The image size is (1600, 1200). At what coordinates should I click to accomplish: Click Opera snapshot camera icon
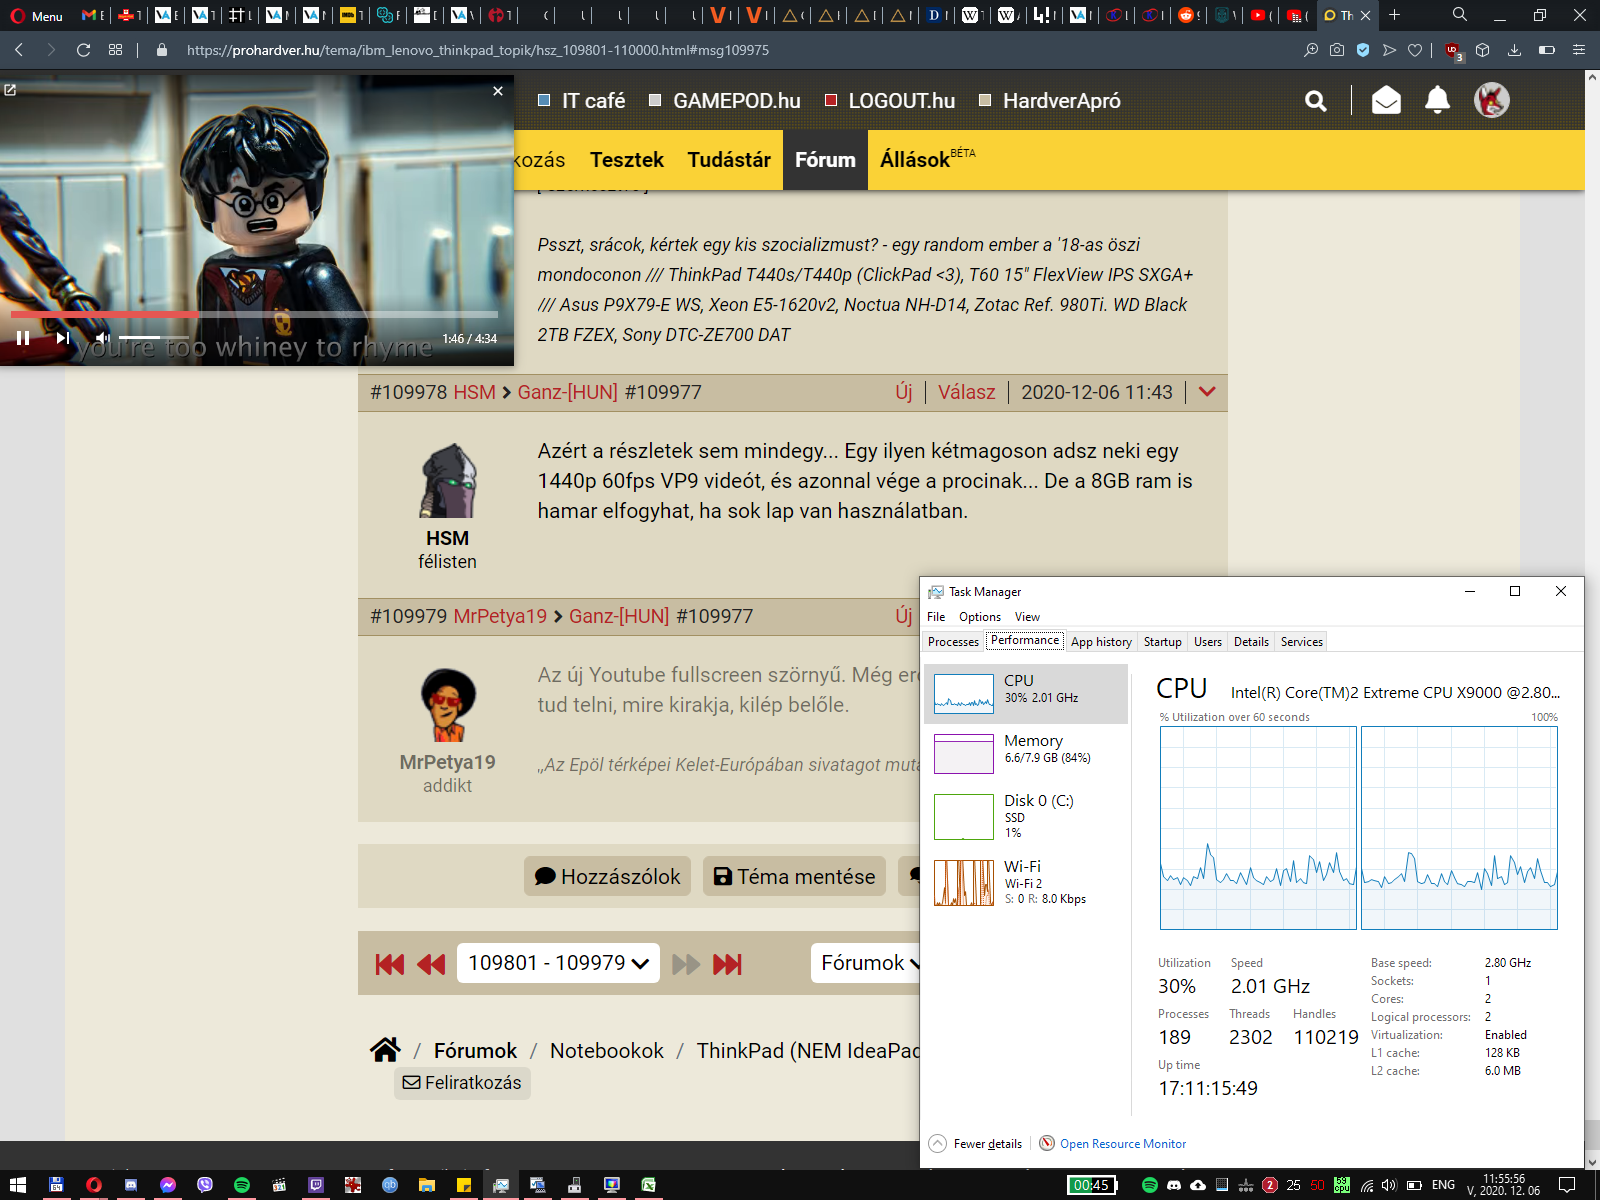click(x=1337, y=50)
